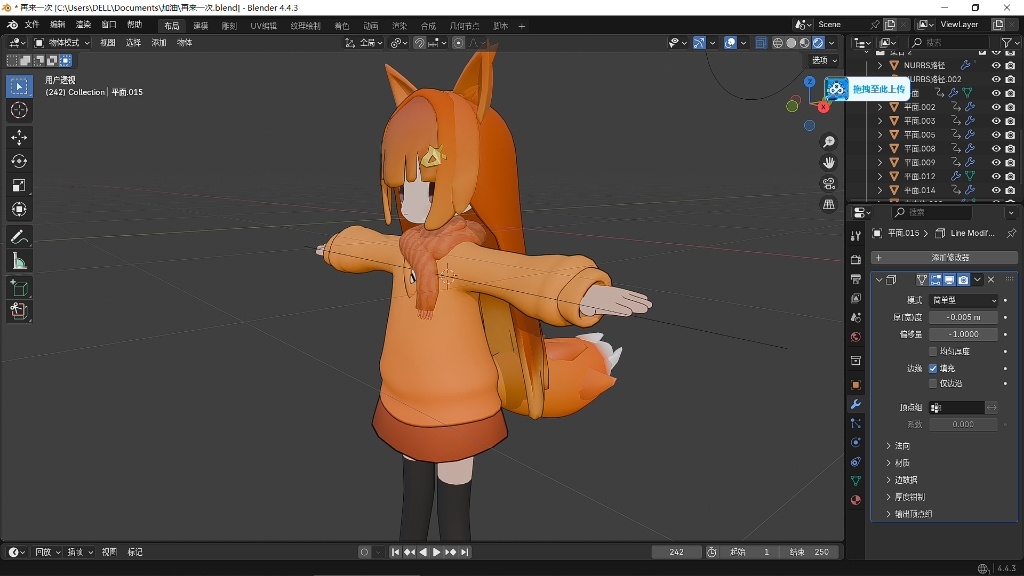Screen dimensions: 1024x576
Task: Open the Output properties tab
Action: pyautogui.click(x=856, y=279)
